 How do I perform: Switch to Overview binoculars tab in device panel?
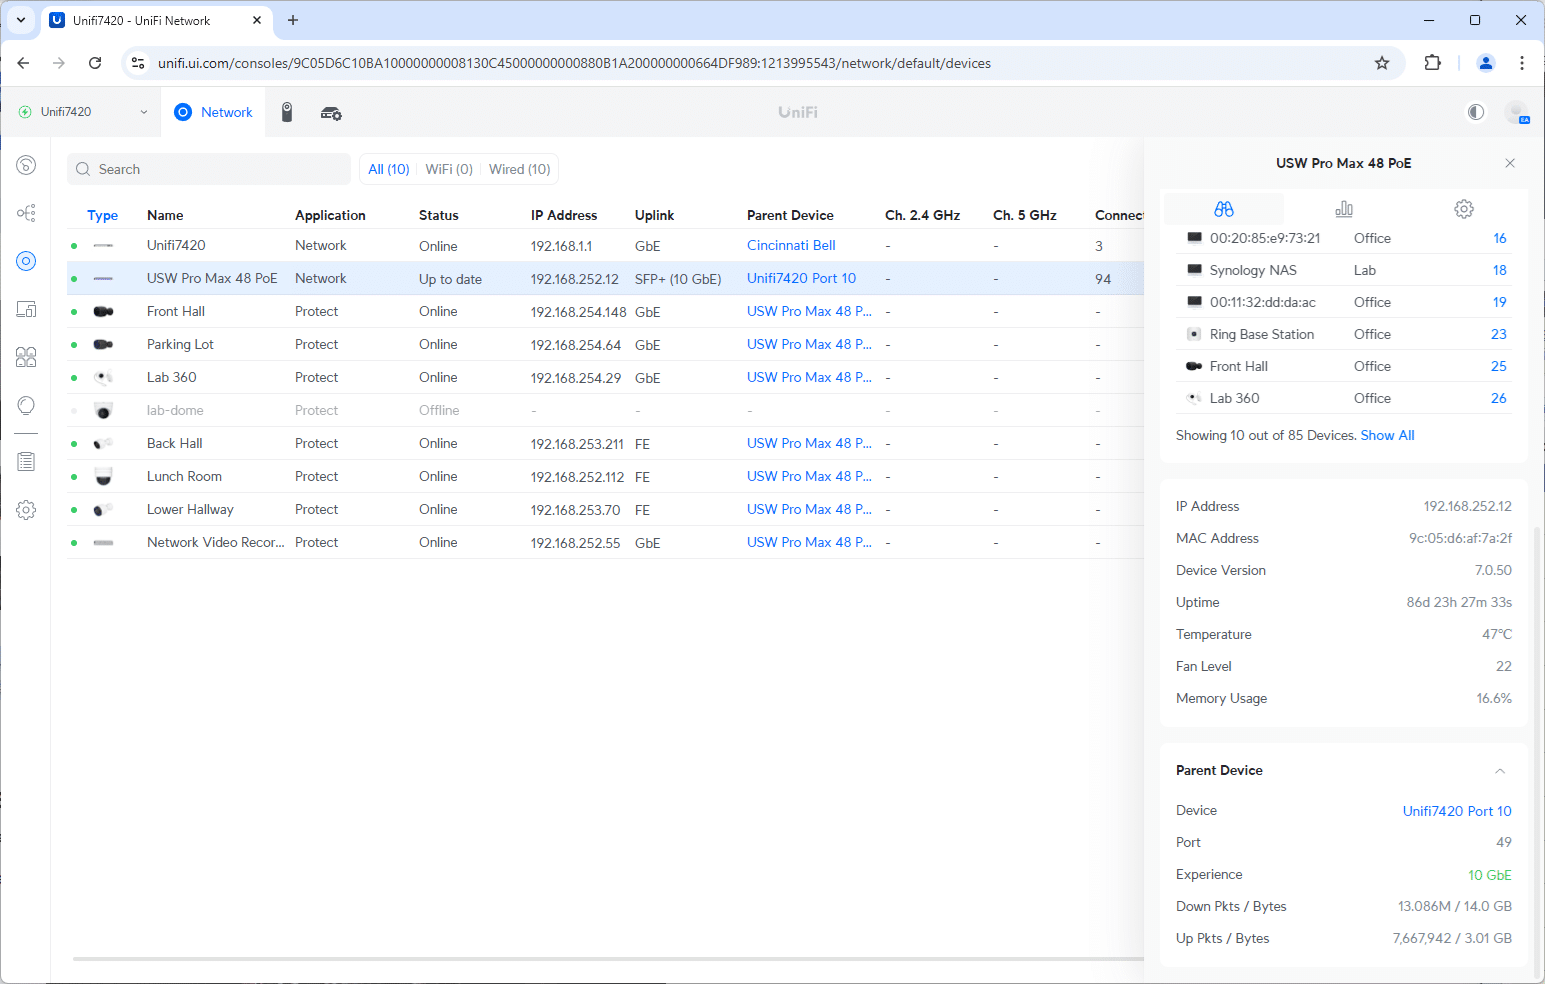click(x=1224, y=209)
